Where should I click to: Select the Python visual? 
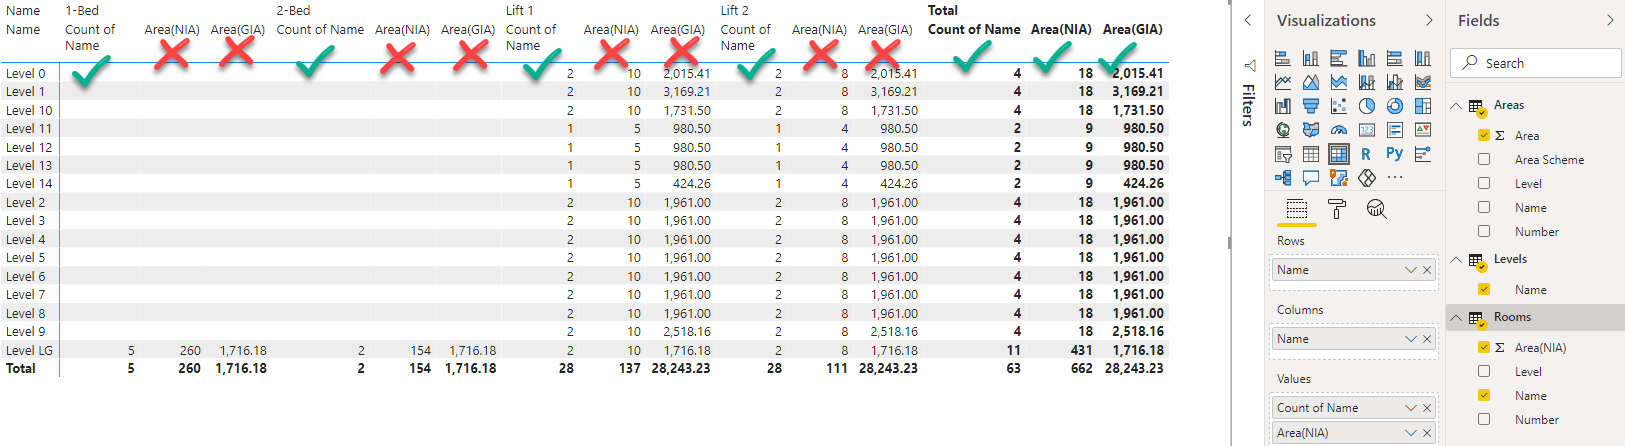(1395, 154)
